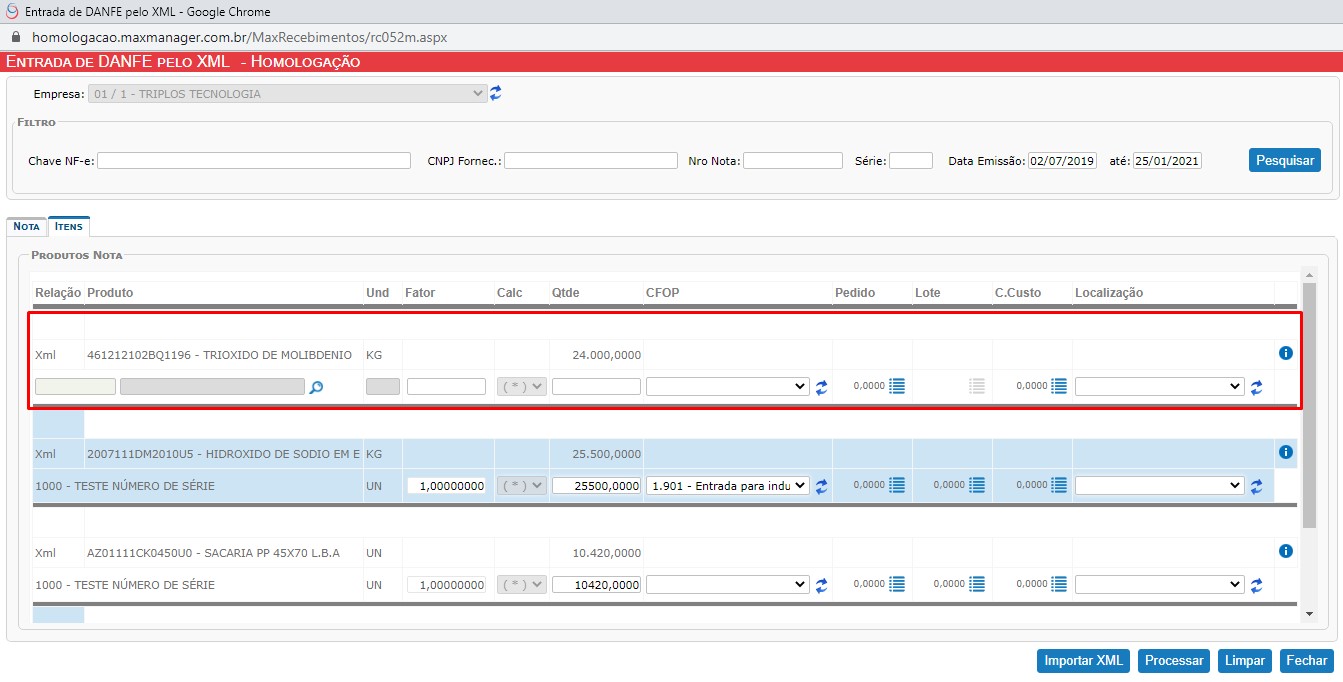The image size is (1343, 682).
Task: Refresh CFOP in the SACARIA row
Action: coord(822,585)
